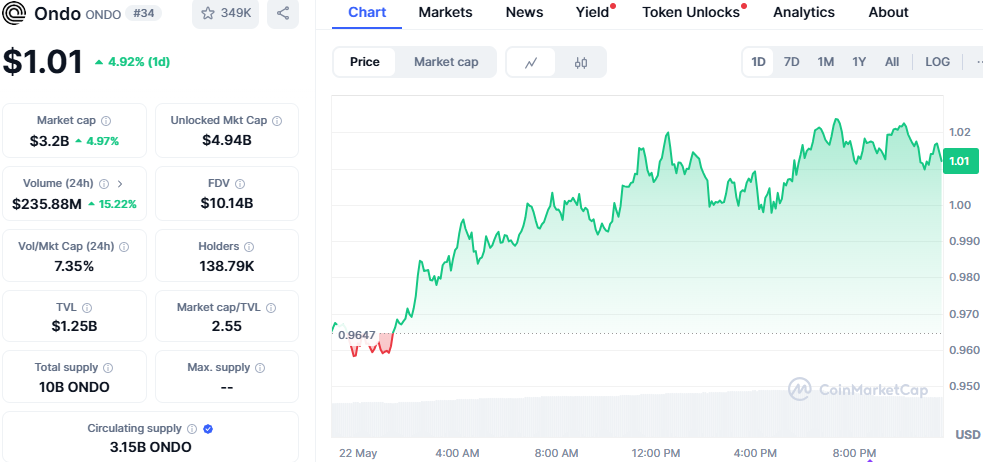Click the 0.9647 opening price label
This screenshot has height=462, width=983.
(x=356, y=335)
